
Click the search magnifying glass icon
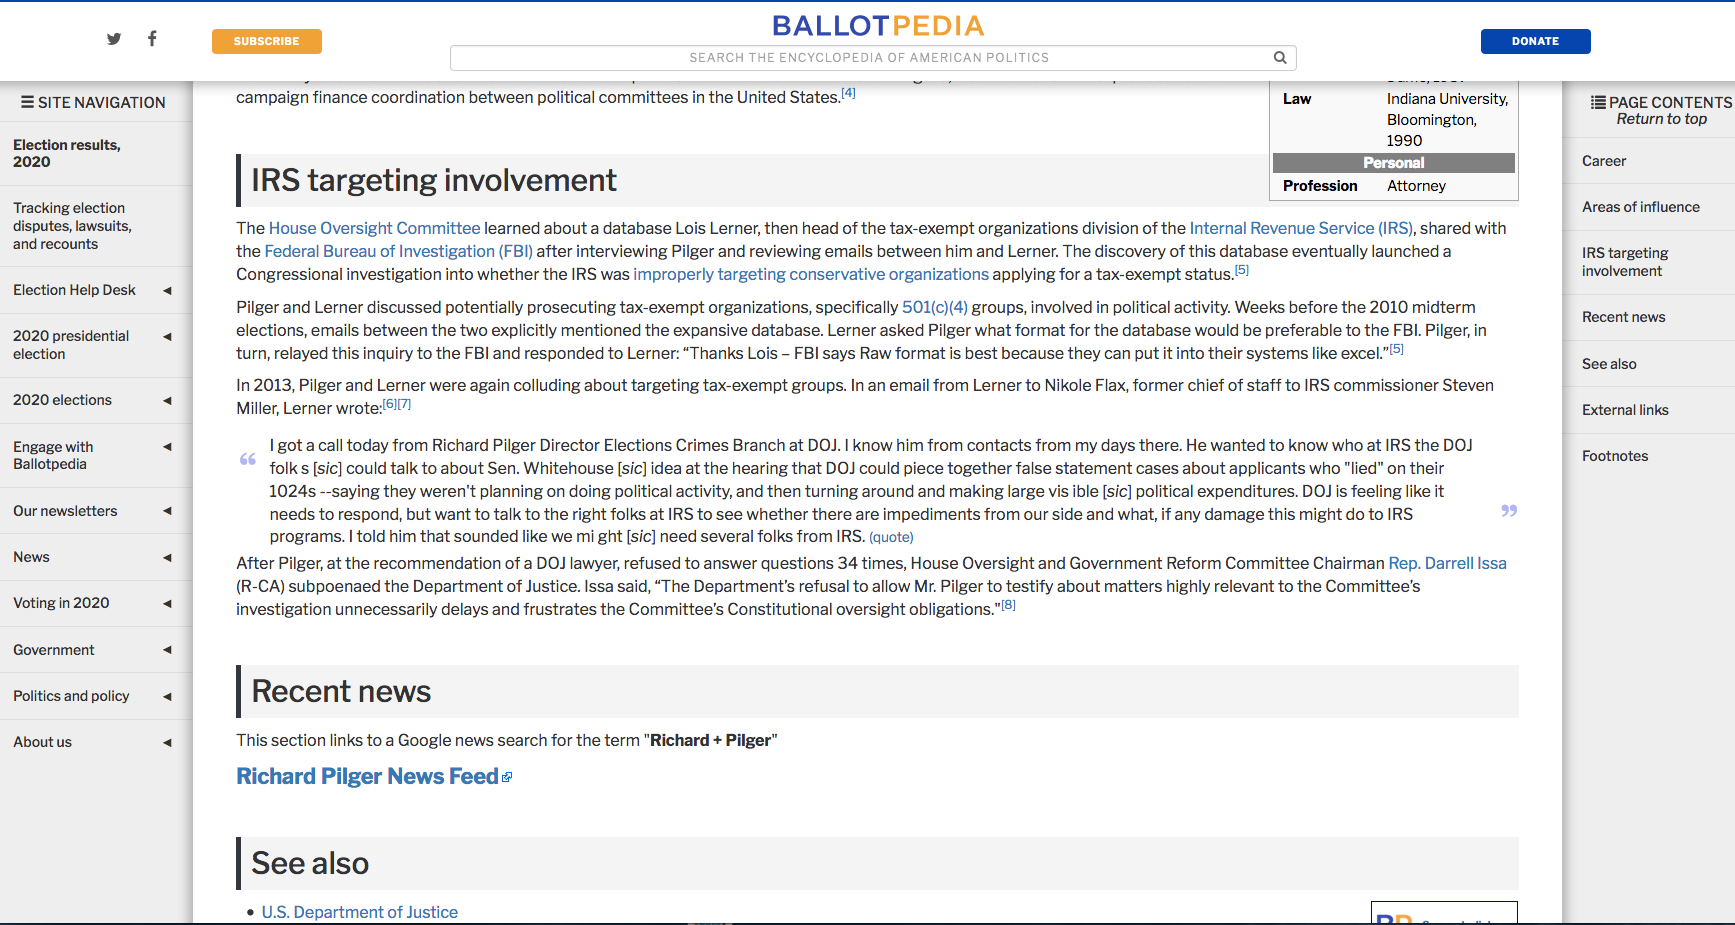coord(1279,58)
